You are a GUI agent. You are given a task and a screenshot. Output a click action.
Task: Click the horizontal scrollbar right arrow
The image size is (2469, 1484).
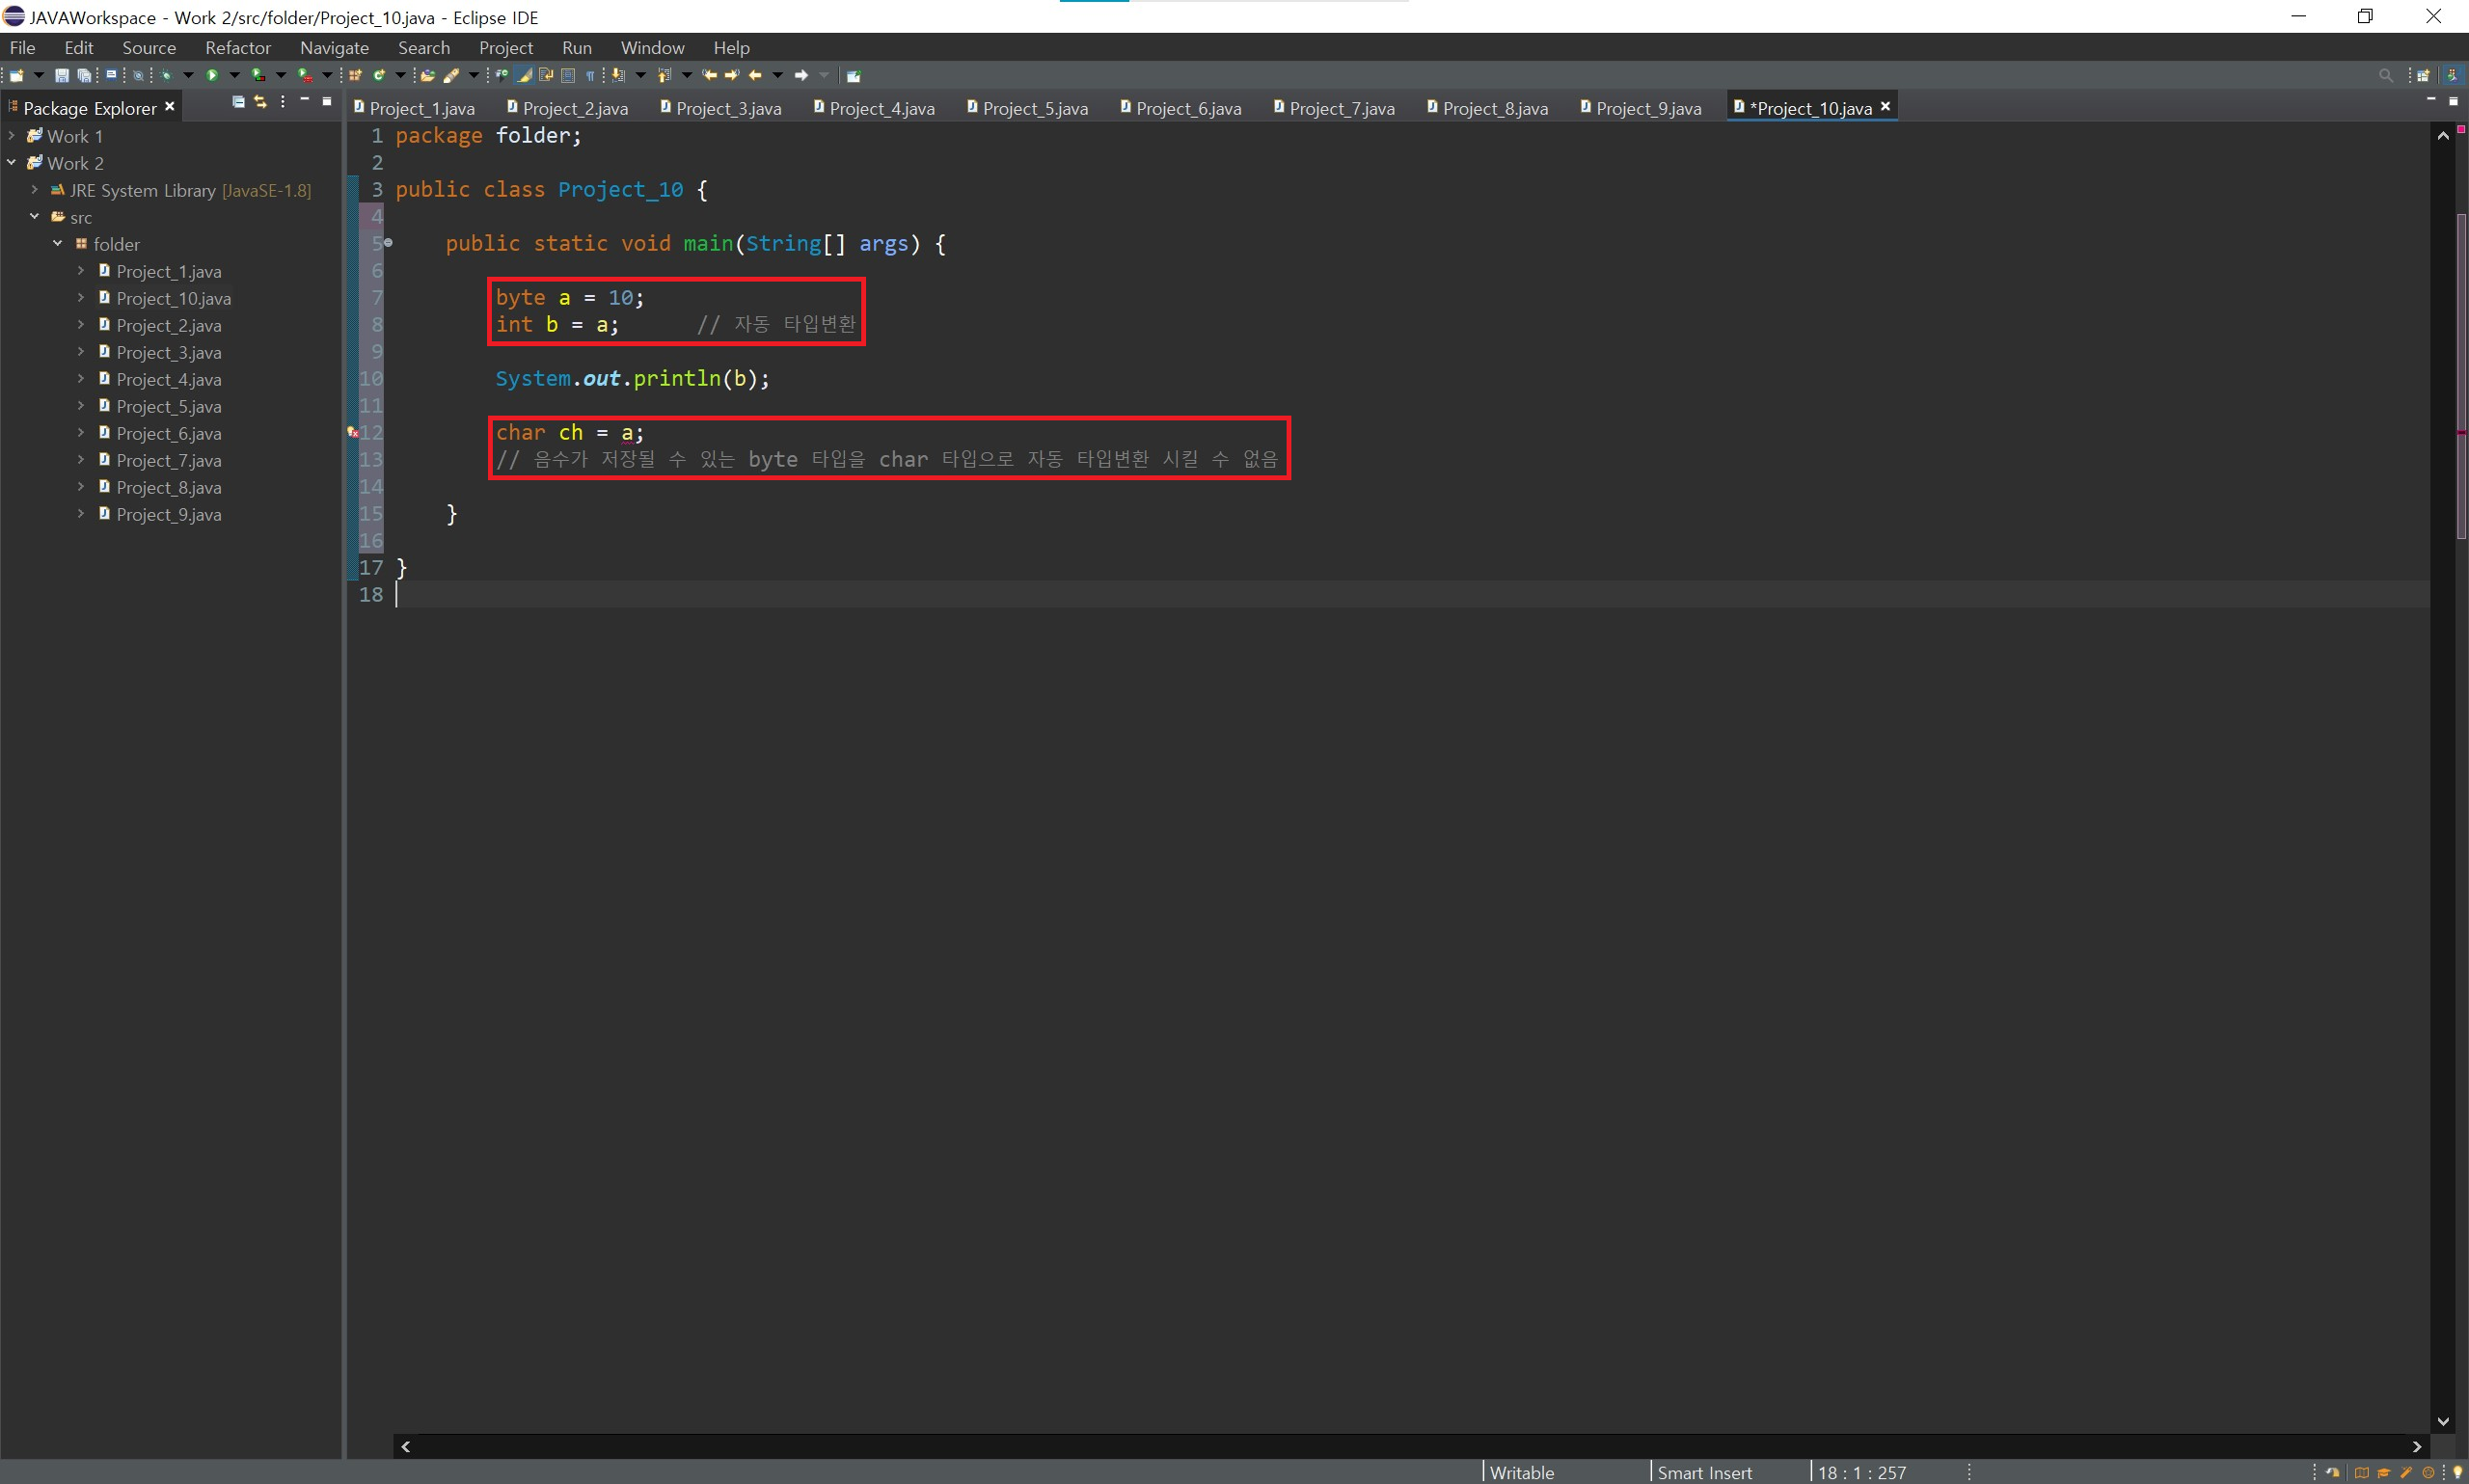(x=2416, y=1446)
